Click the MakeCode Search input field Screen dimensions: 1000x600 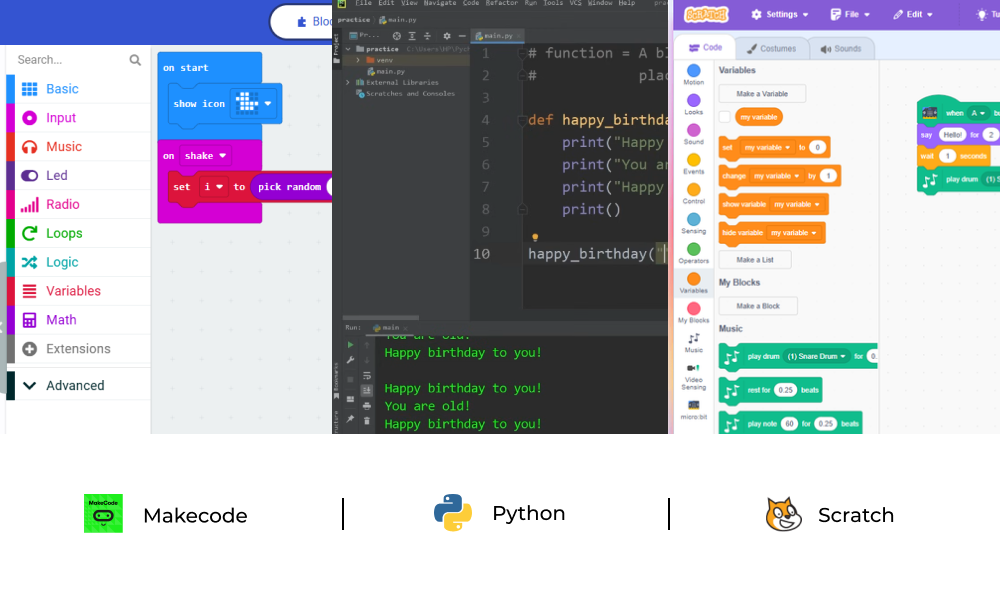[70, 60]
